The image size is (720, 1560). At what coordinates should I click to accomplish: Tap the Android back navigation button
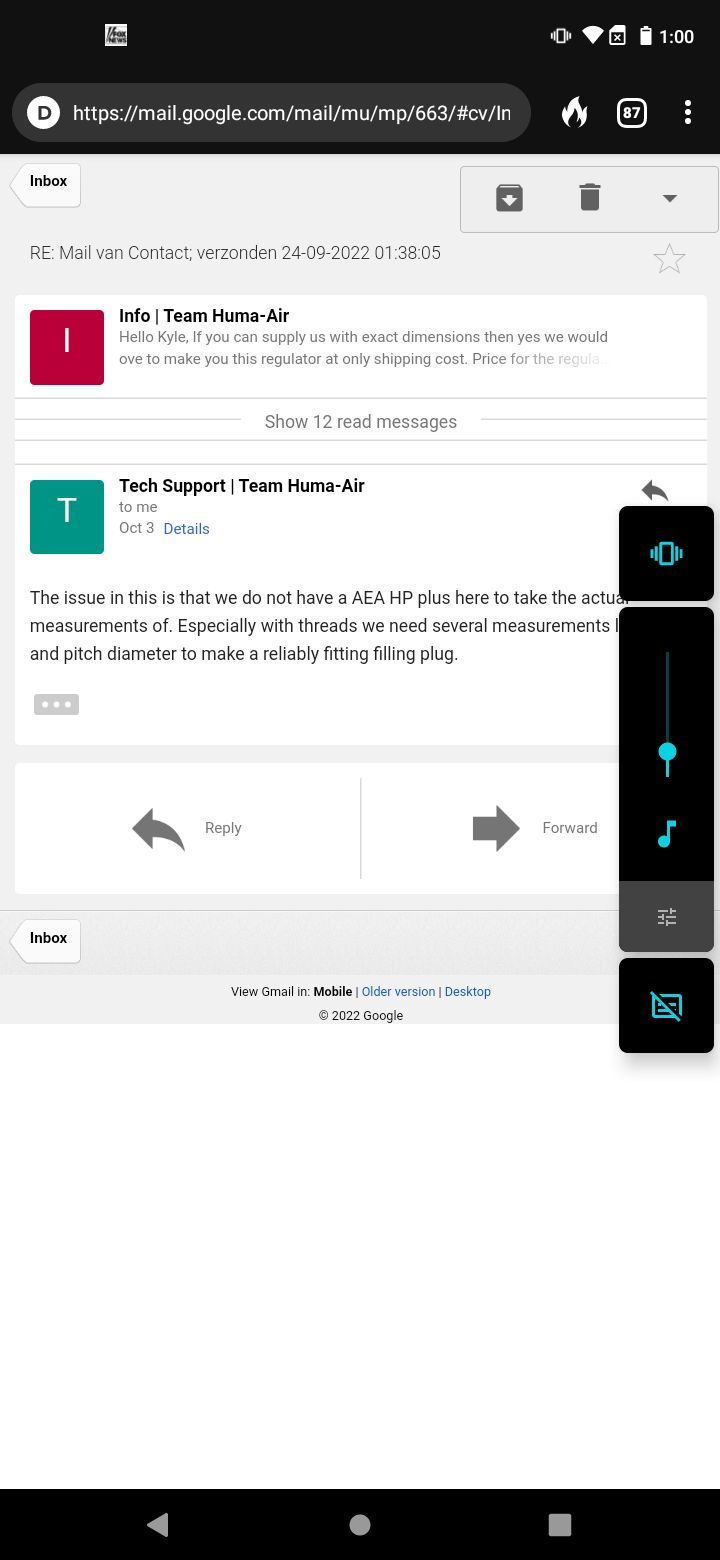pos(158,1524)
